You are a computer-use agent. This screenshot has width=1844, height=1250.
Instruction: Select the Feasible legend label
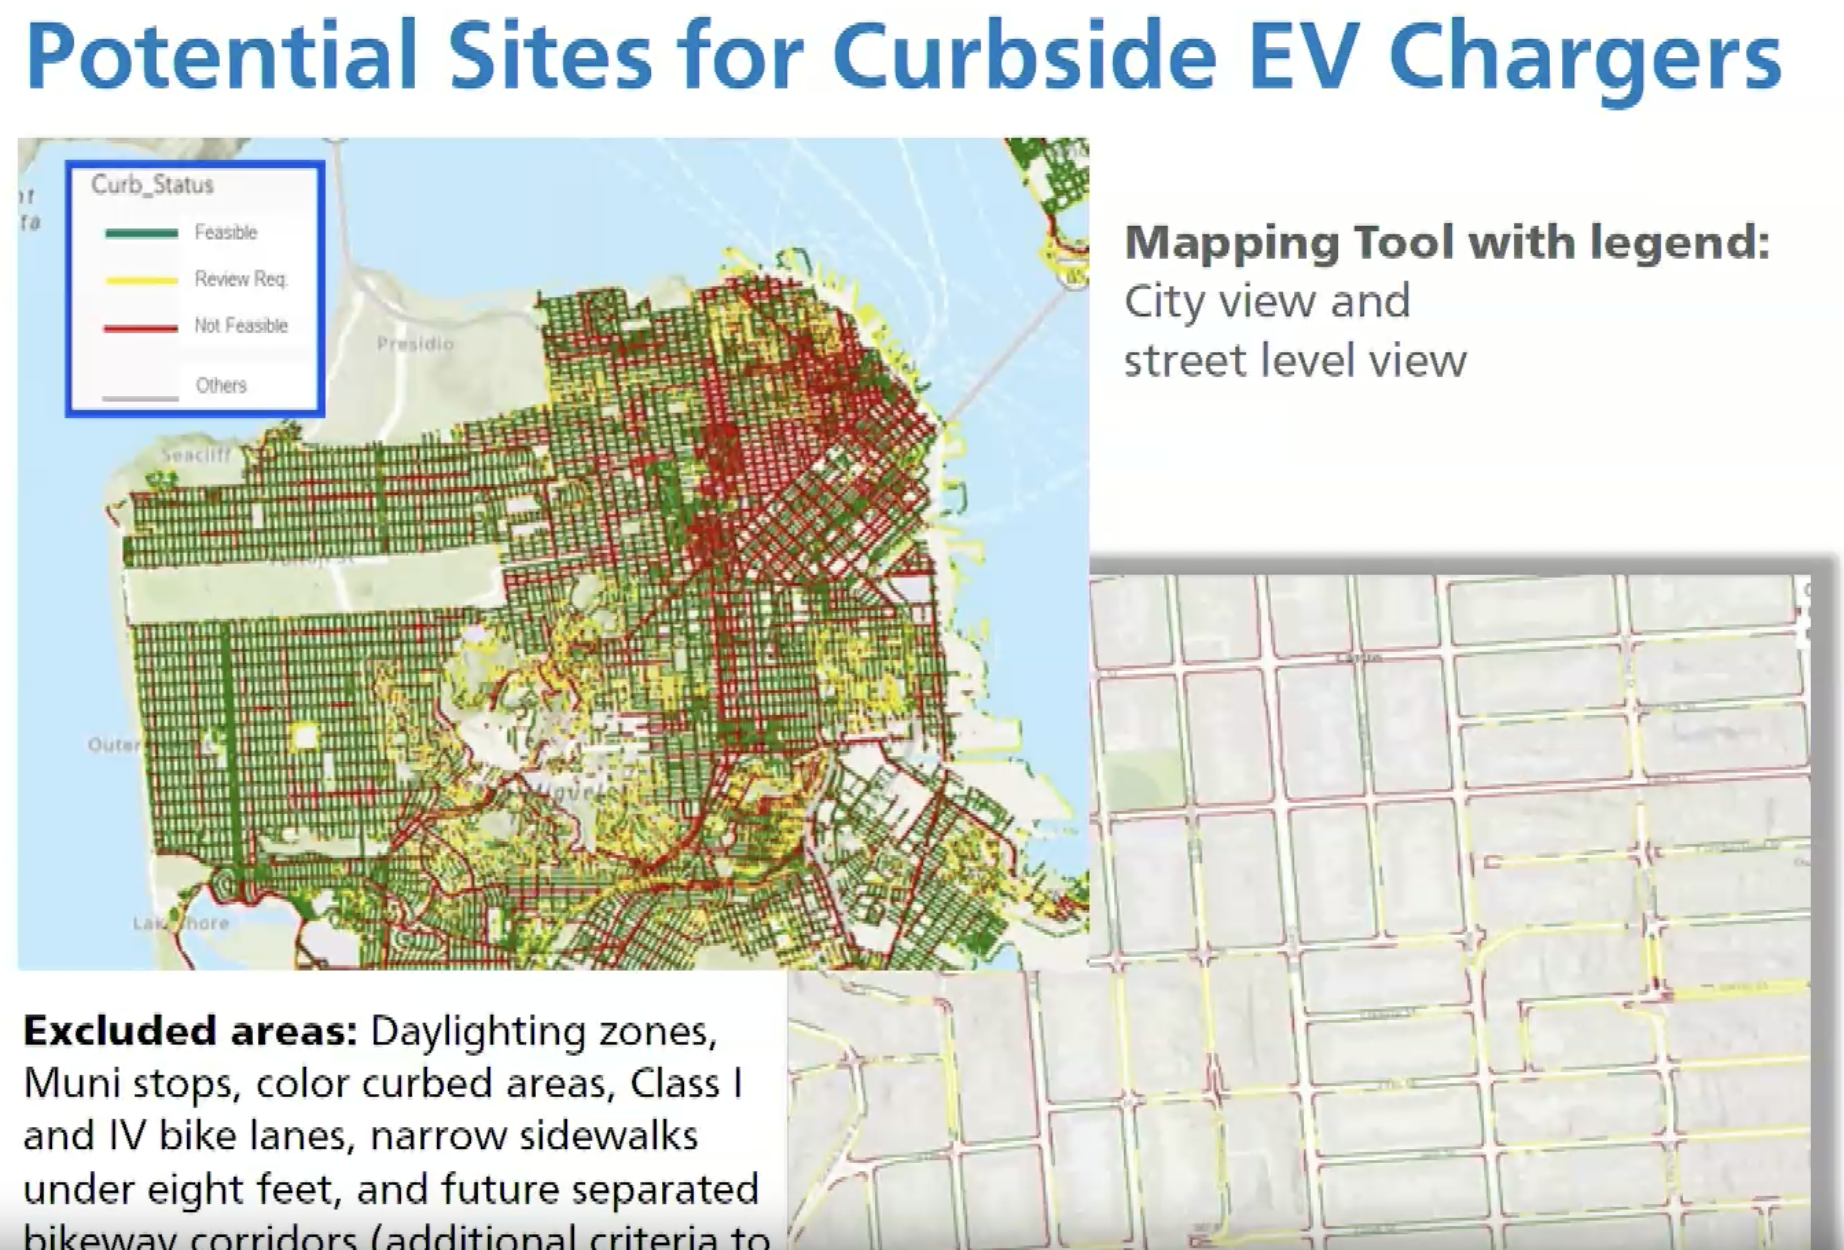click(225, 233)
